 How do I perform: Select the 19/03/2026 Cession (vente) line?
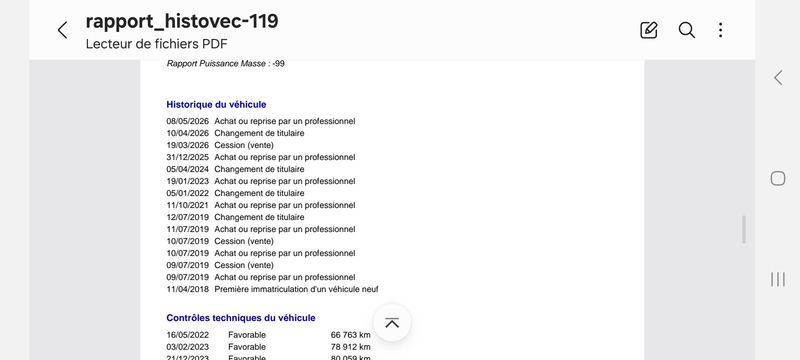click(220, 145)
